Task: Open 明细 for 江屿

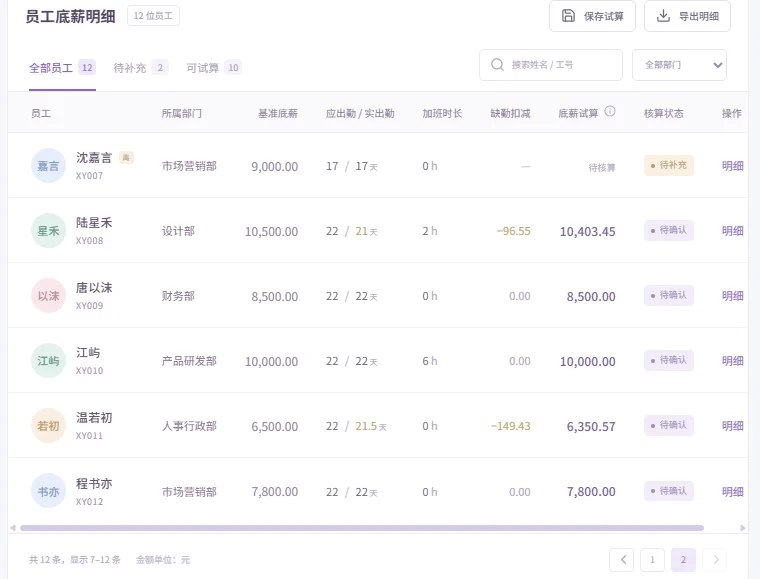Action: click(x=732, y=360)
